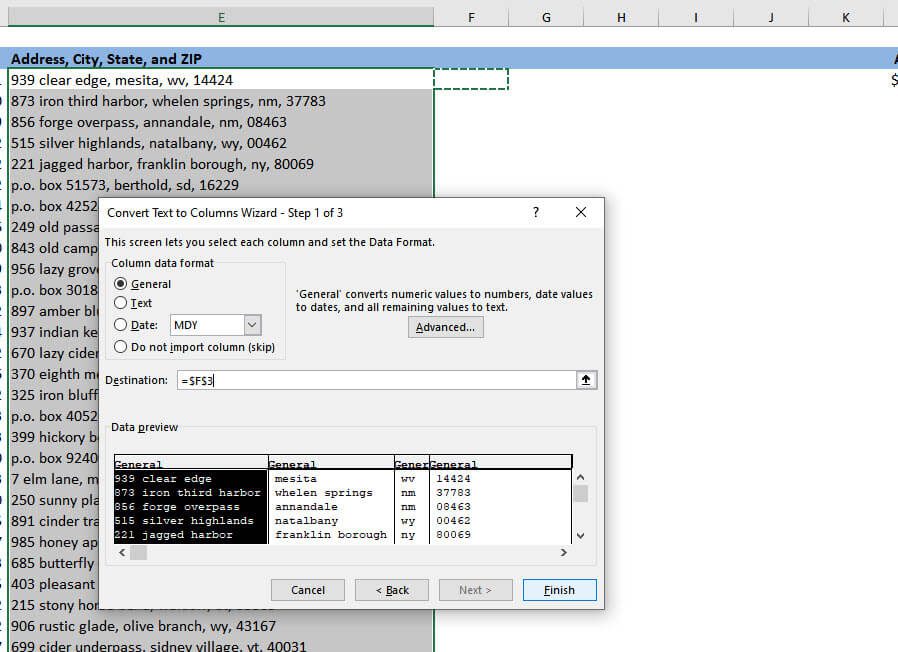Open the Advanced options dialog
This screenshot has width=898, height=652.
444,326
